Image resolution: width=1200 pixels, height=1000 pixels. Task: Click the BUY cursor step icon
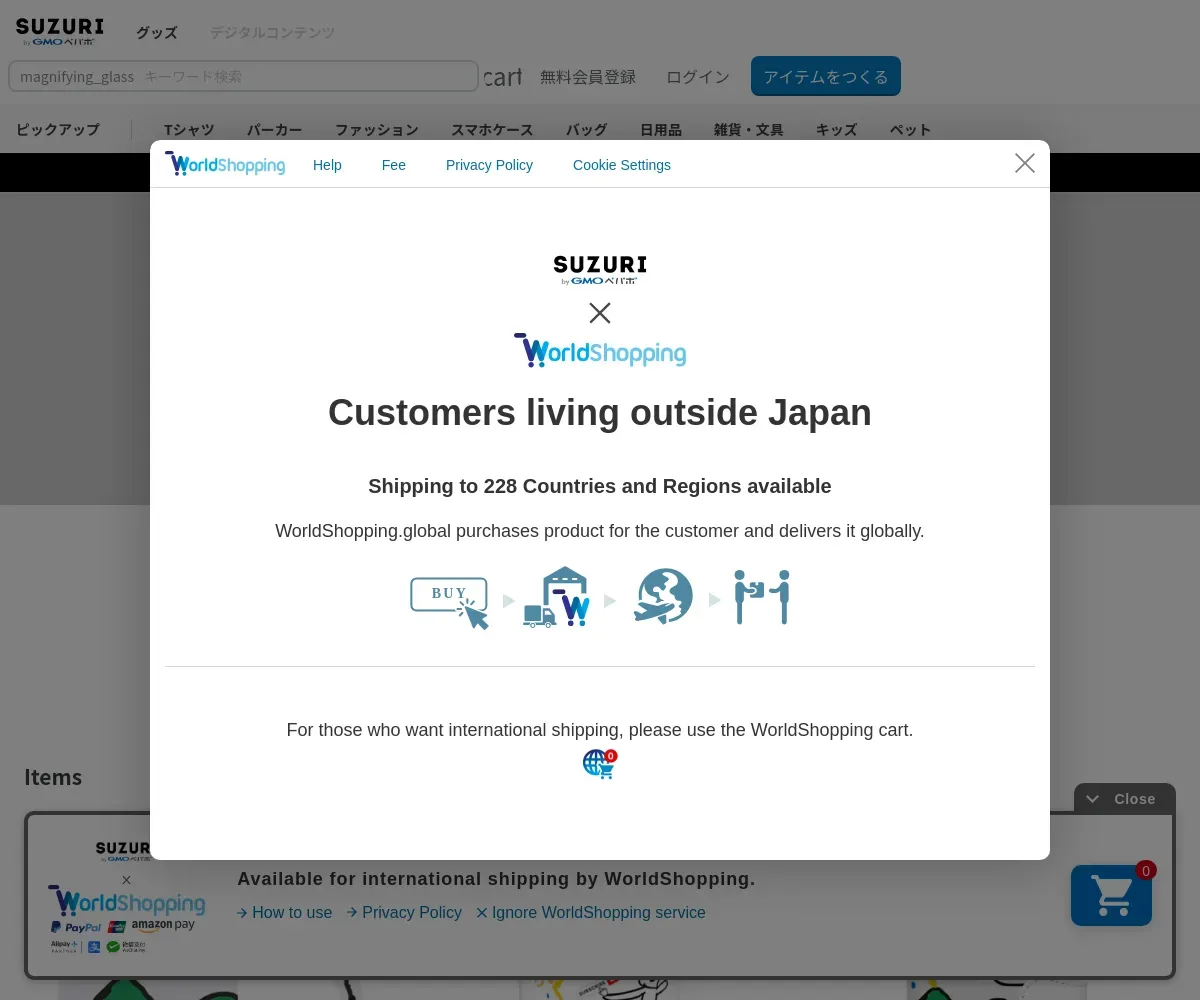click(450, 602)
